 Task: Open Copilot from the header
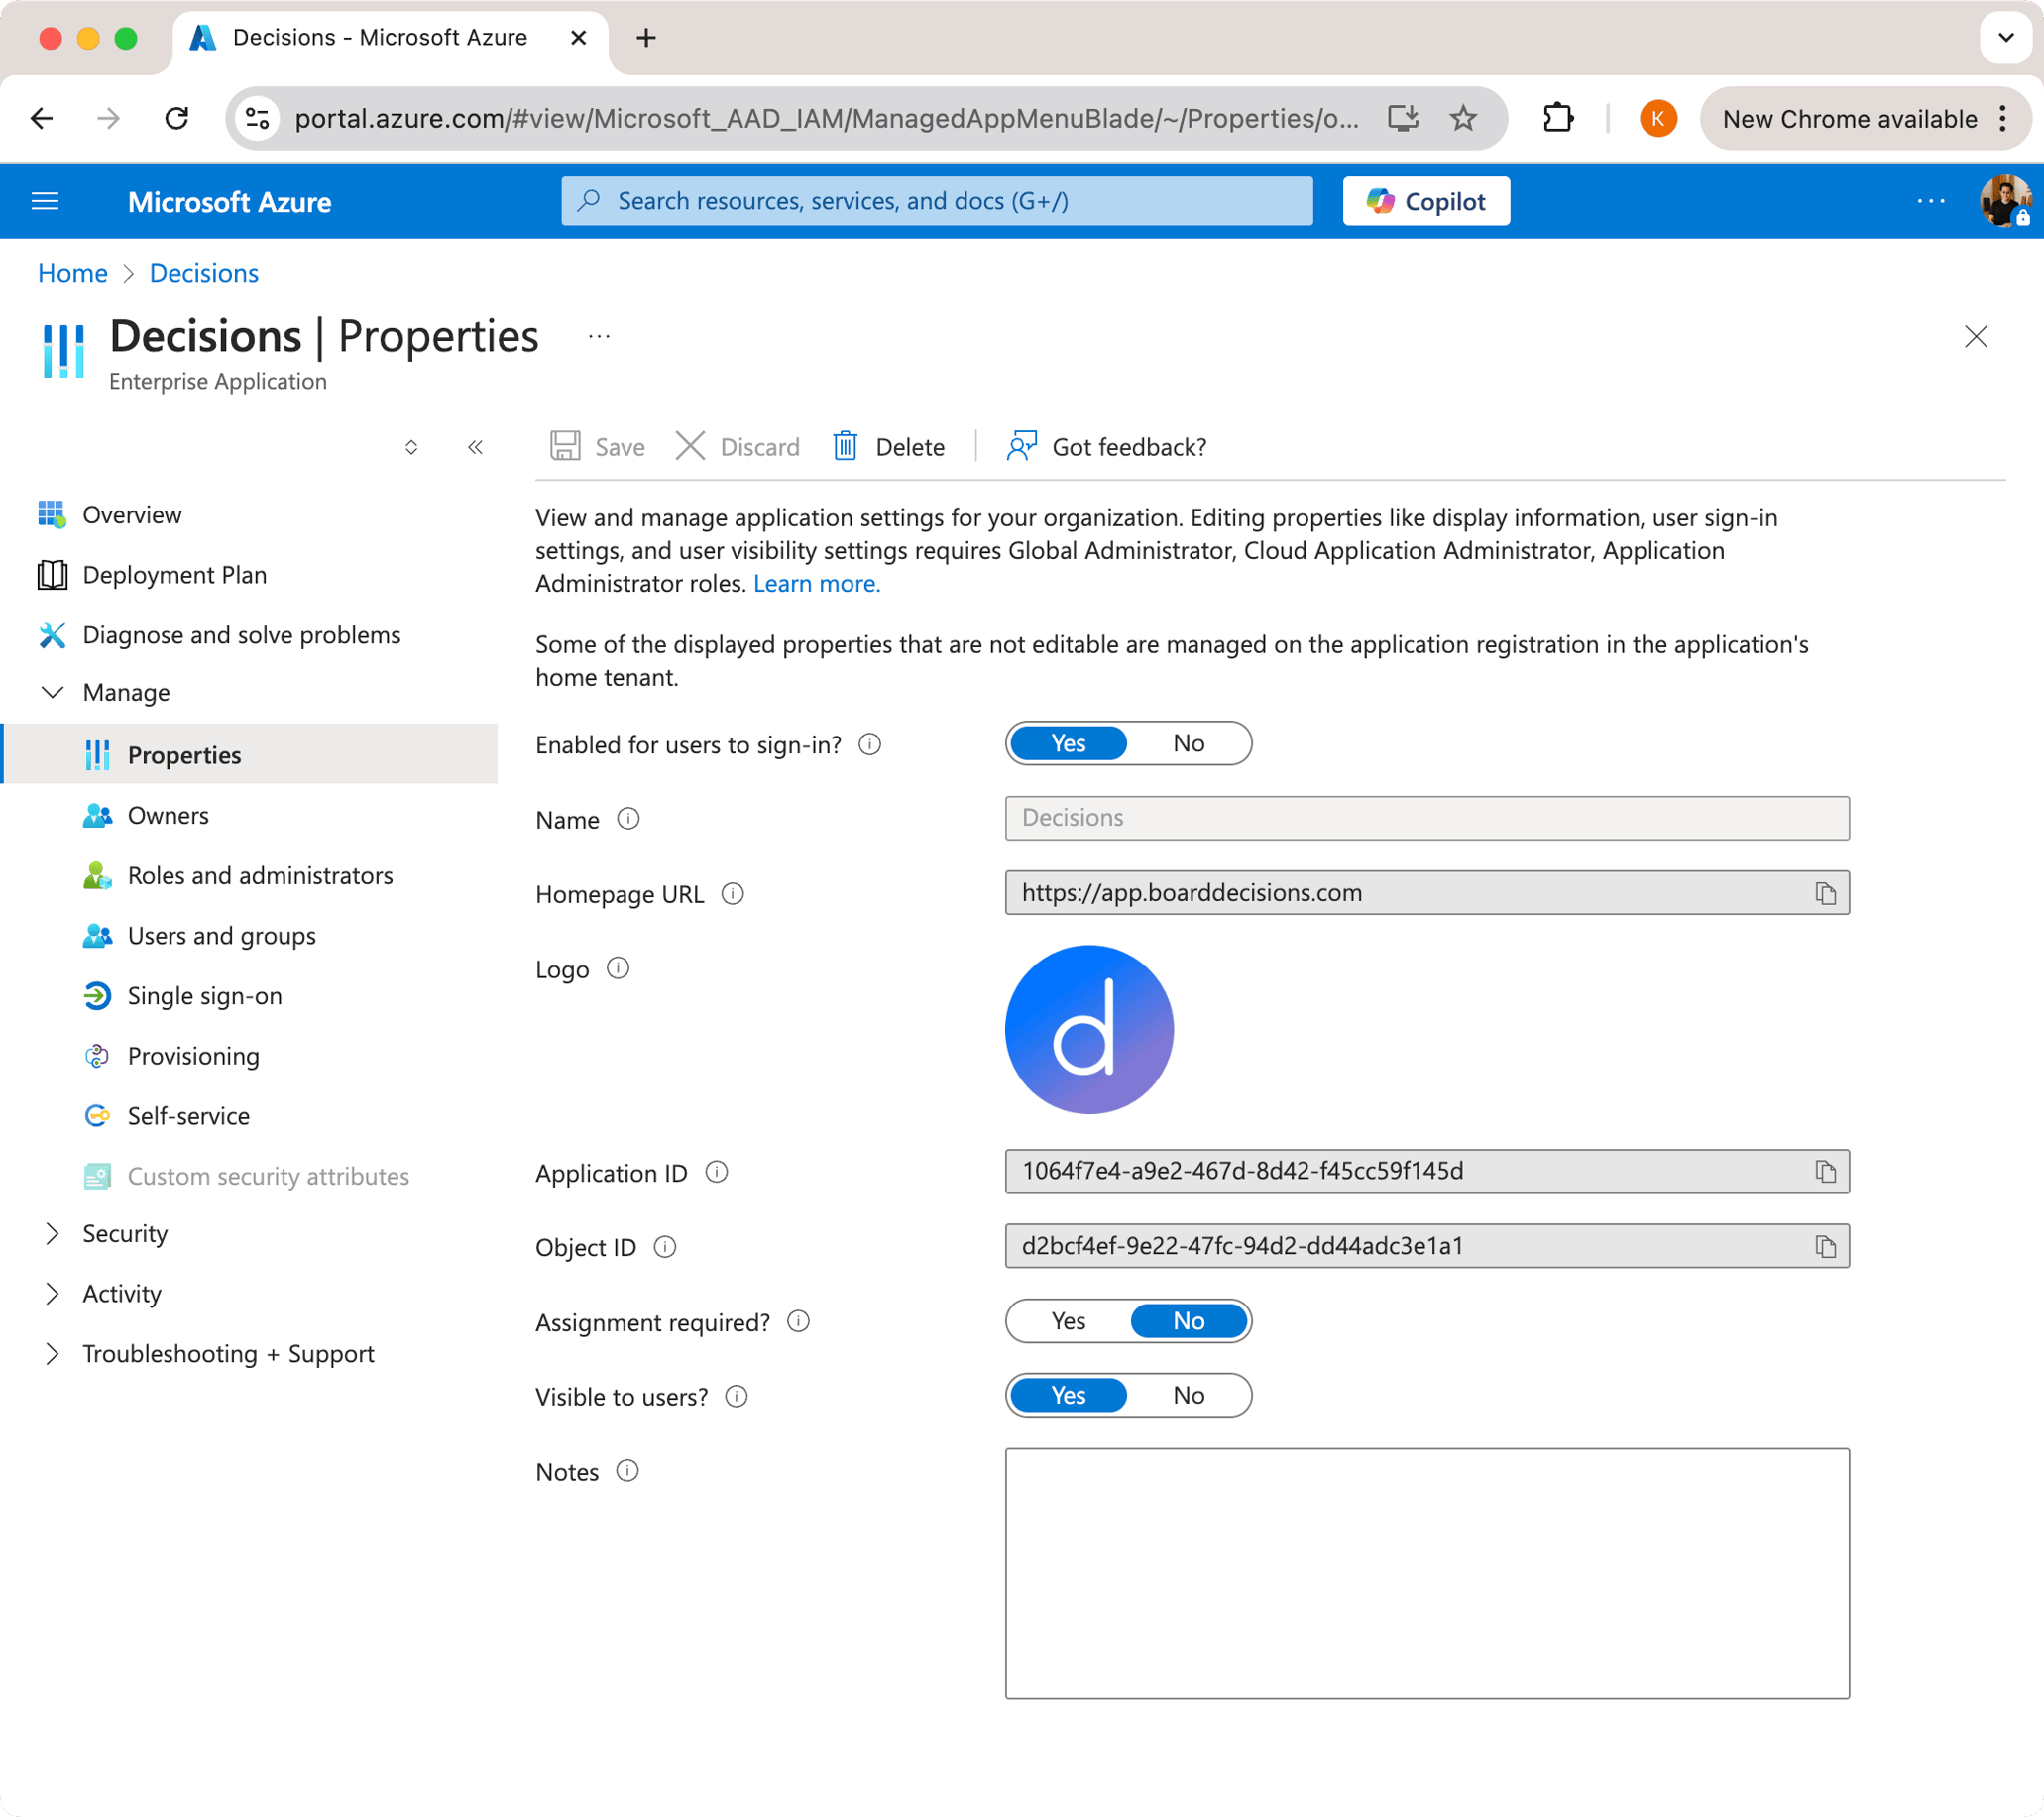pyautogui.click(x=1425, y=202)
